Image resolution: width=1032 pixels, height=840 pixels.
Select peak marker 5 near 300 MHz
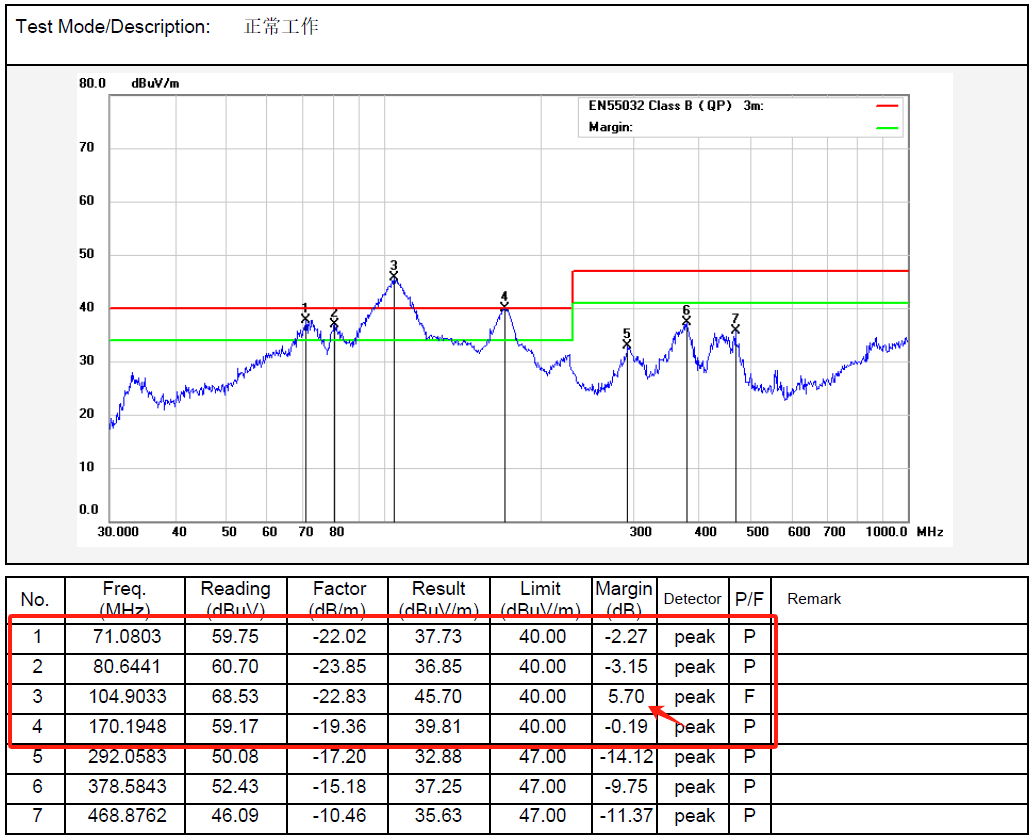point(627,343)
